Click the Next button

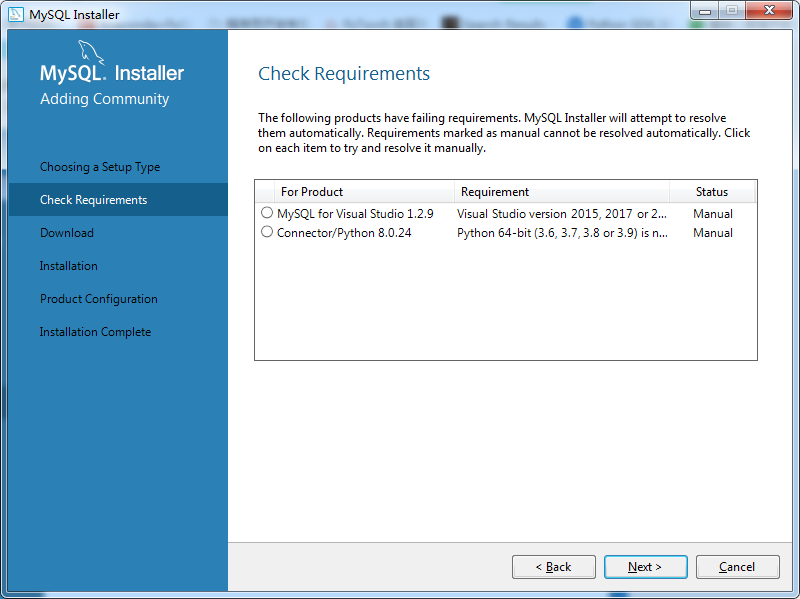pos(645,567)
